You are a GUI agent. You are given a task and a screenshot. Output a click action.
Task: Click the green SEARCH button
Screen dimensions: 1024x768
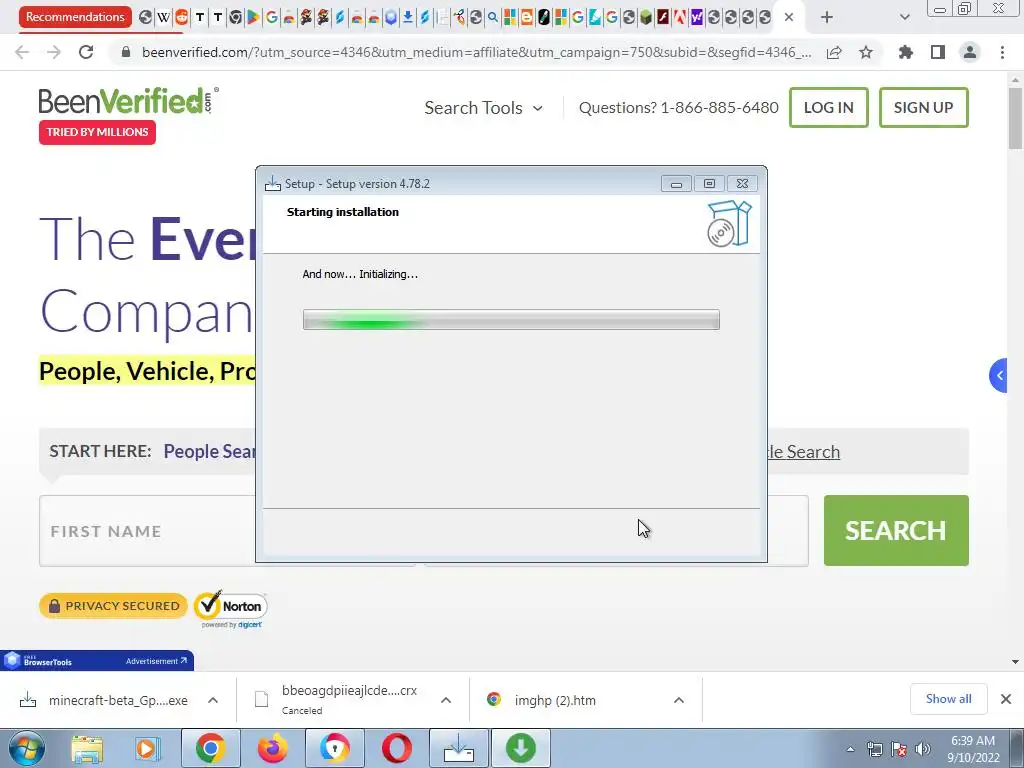point(896,530)
